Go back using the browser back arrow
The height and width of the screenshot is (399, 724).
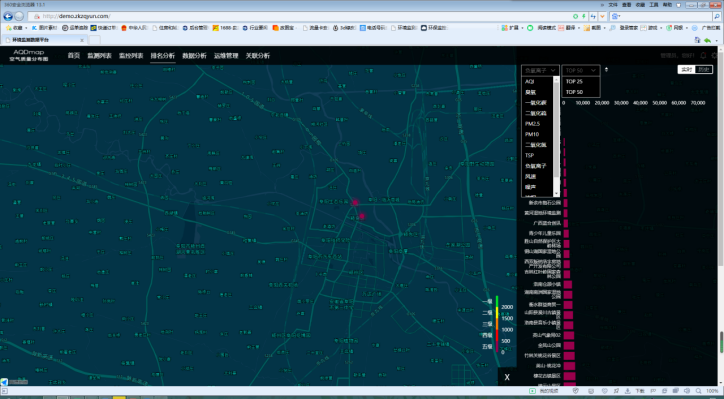coord(7,16)
